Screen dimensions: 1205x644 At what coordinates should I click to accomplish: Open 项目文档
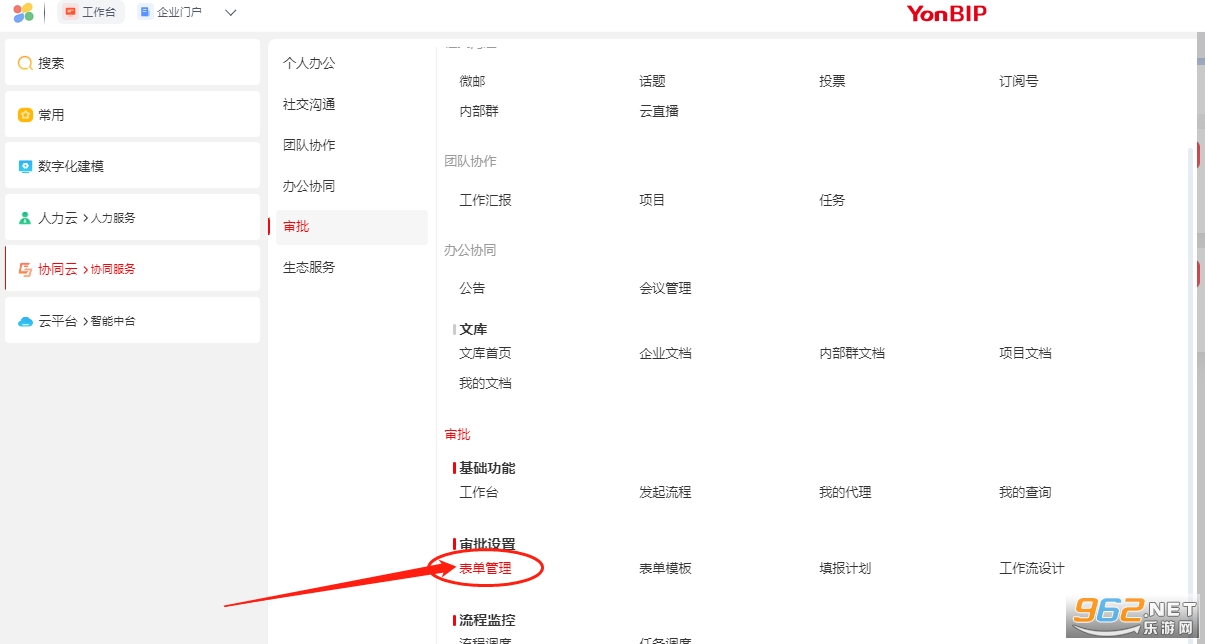1025,353
